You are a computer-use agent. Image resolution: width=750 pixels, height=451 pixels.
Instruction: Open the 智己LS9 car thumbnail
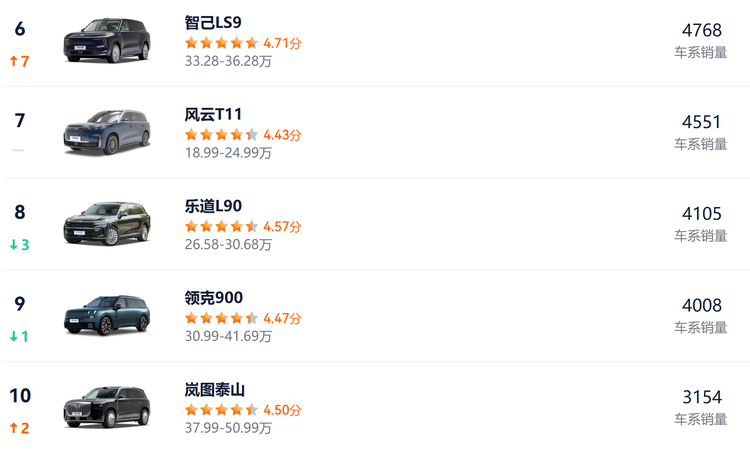tap(107, 41)
